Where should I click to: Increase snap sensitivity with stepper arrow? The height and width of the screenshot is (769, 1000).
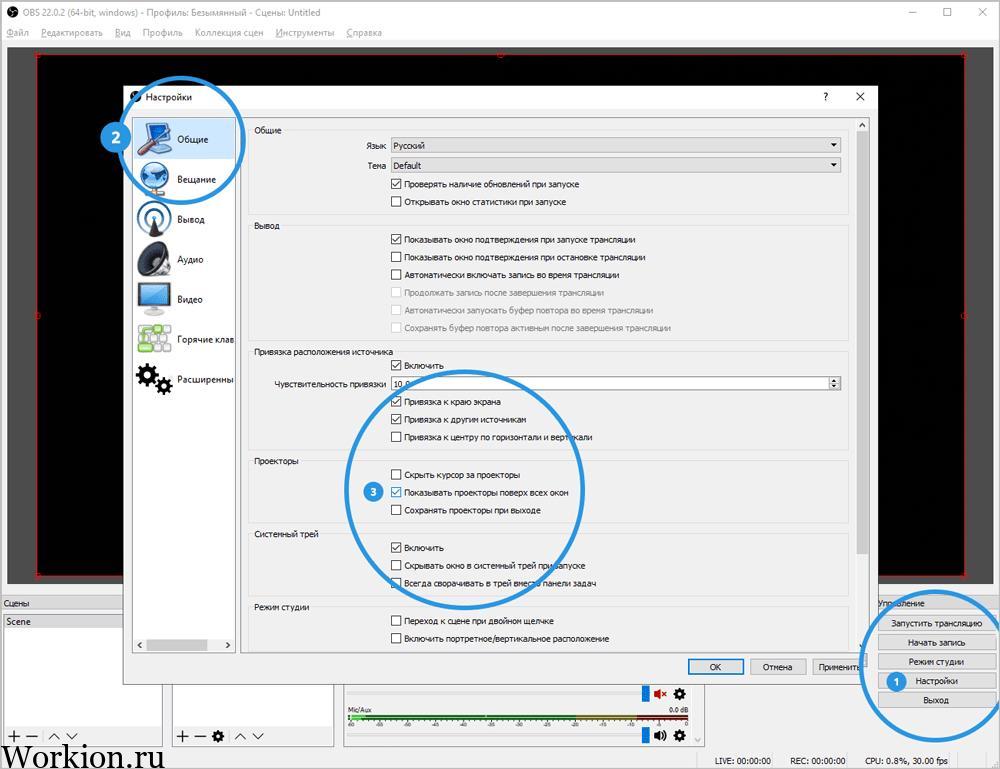834,380
